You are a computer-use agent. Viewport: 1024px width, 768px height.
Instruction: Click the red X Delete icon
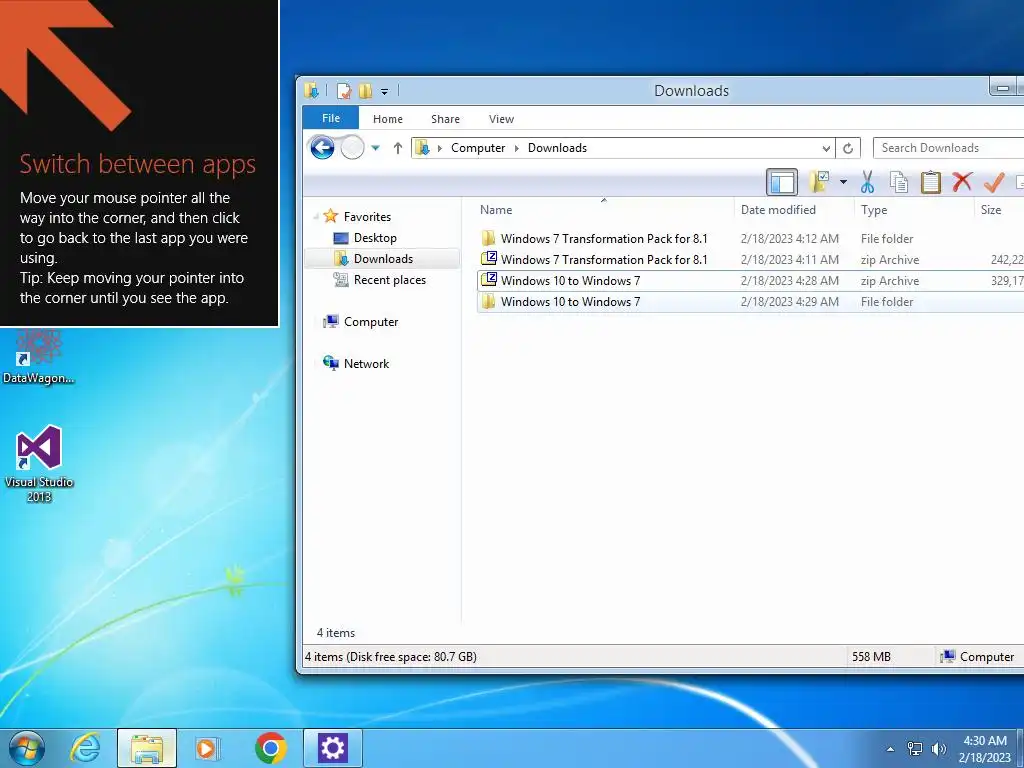tap(962, 182)
